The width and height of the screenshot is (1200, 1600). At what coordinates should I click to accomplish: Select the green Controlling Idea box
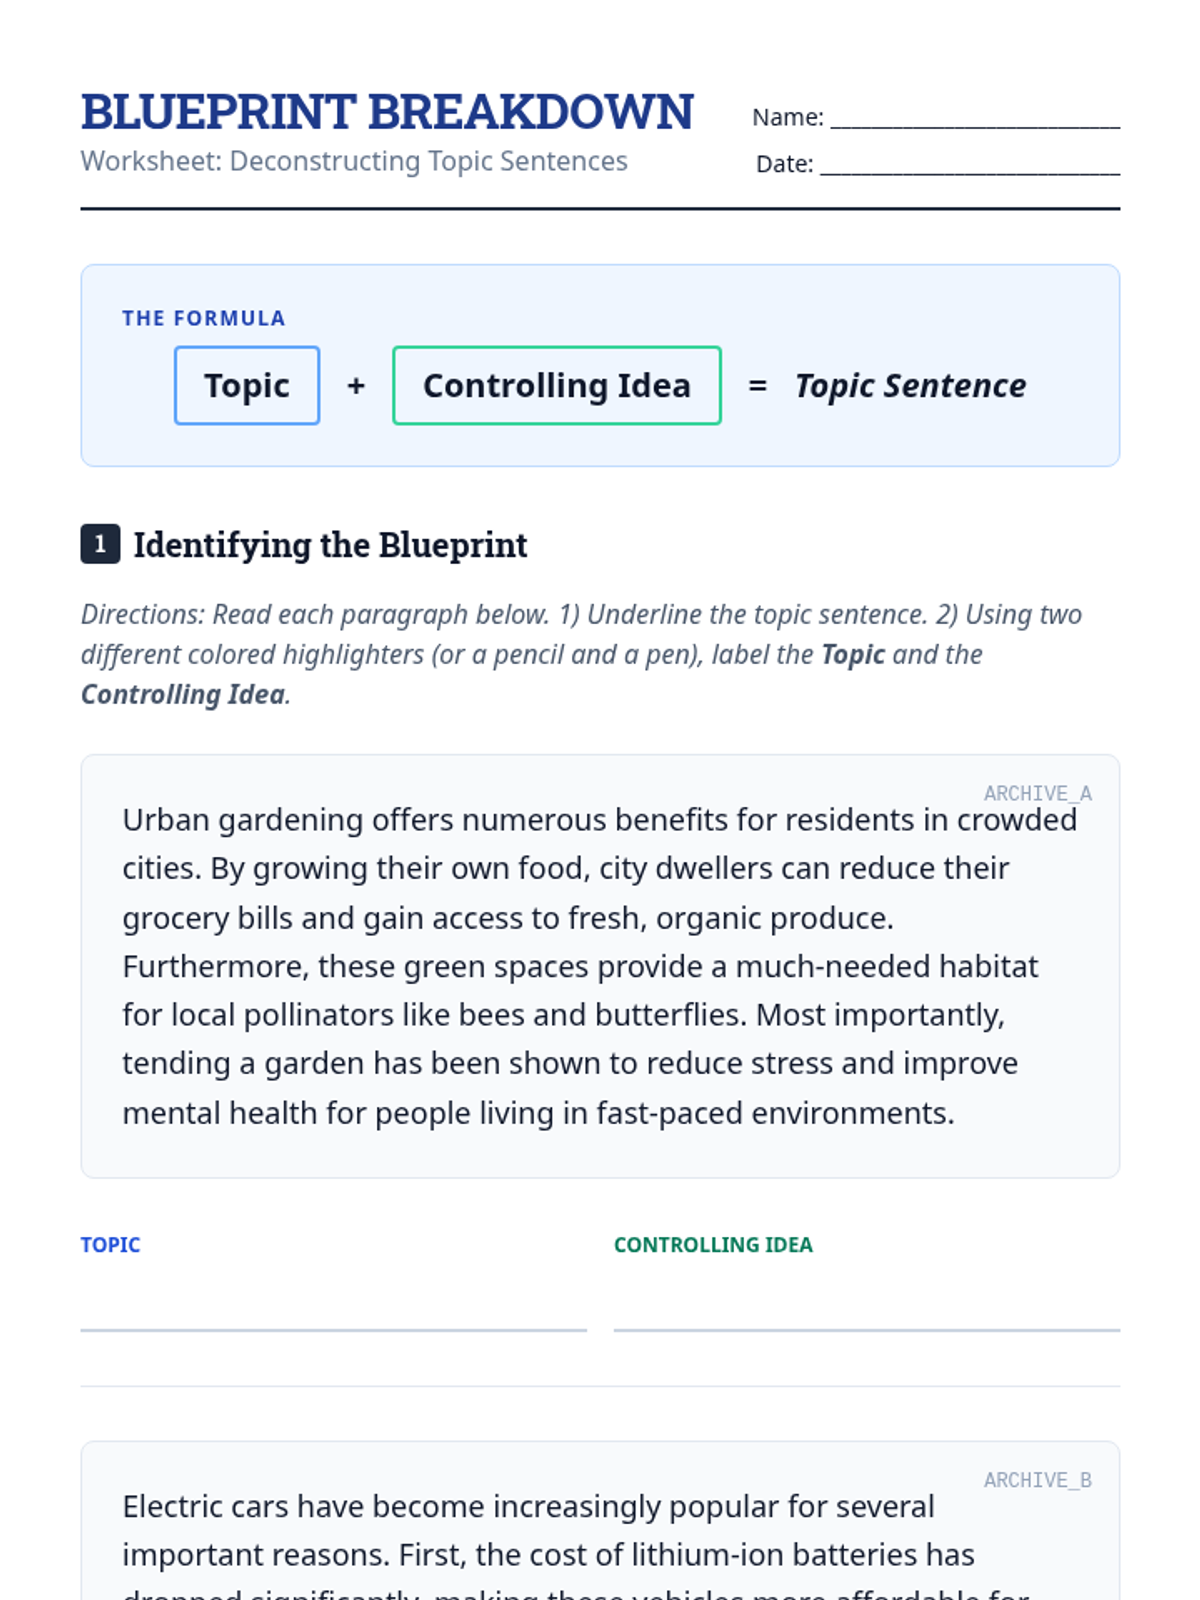[x=557, y=386]
